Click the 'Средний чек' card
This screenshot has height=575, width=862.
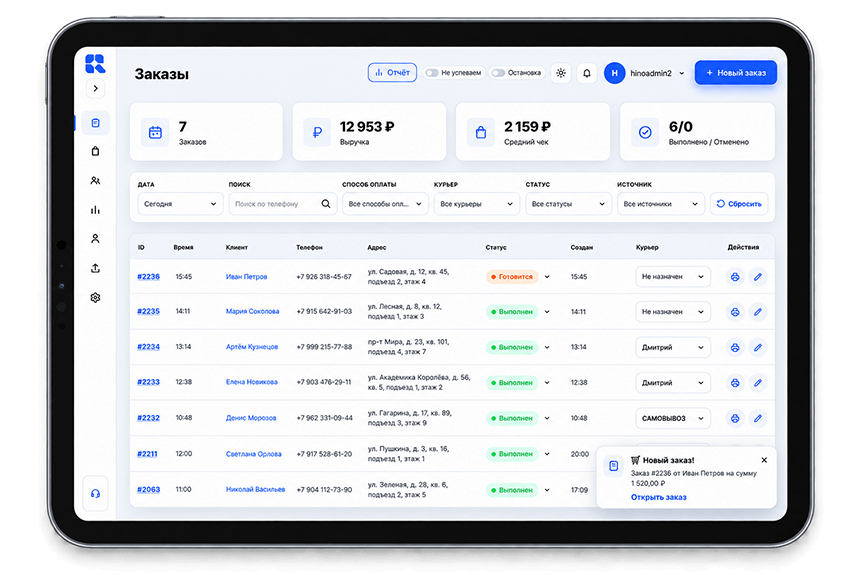(x=533, y=132)
